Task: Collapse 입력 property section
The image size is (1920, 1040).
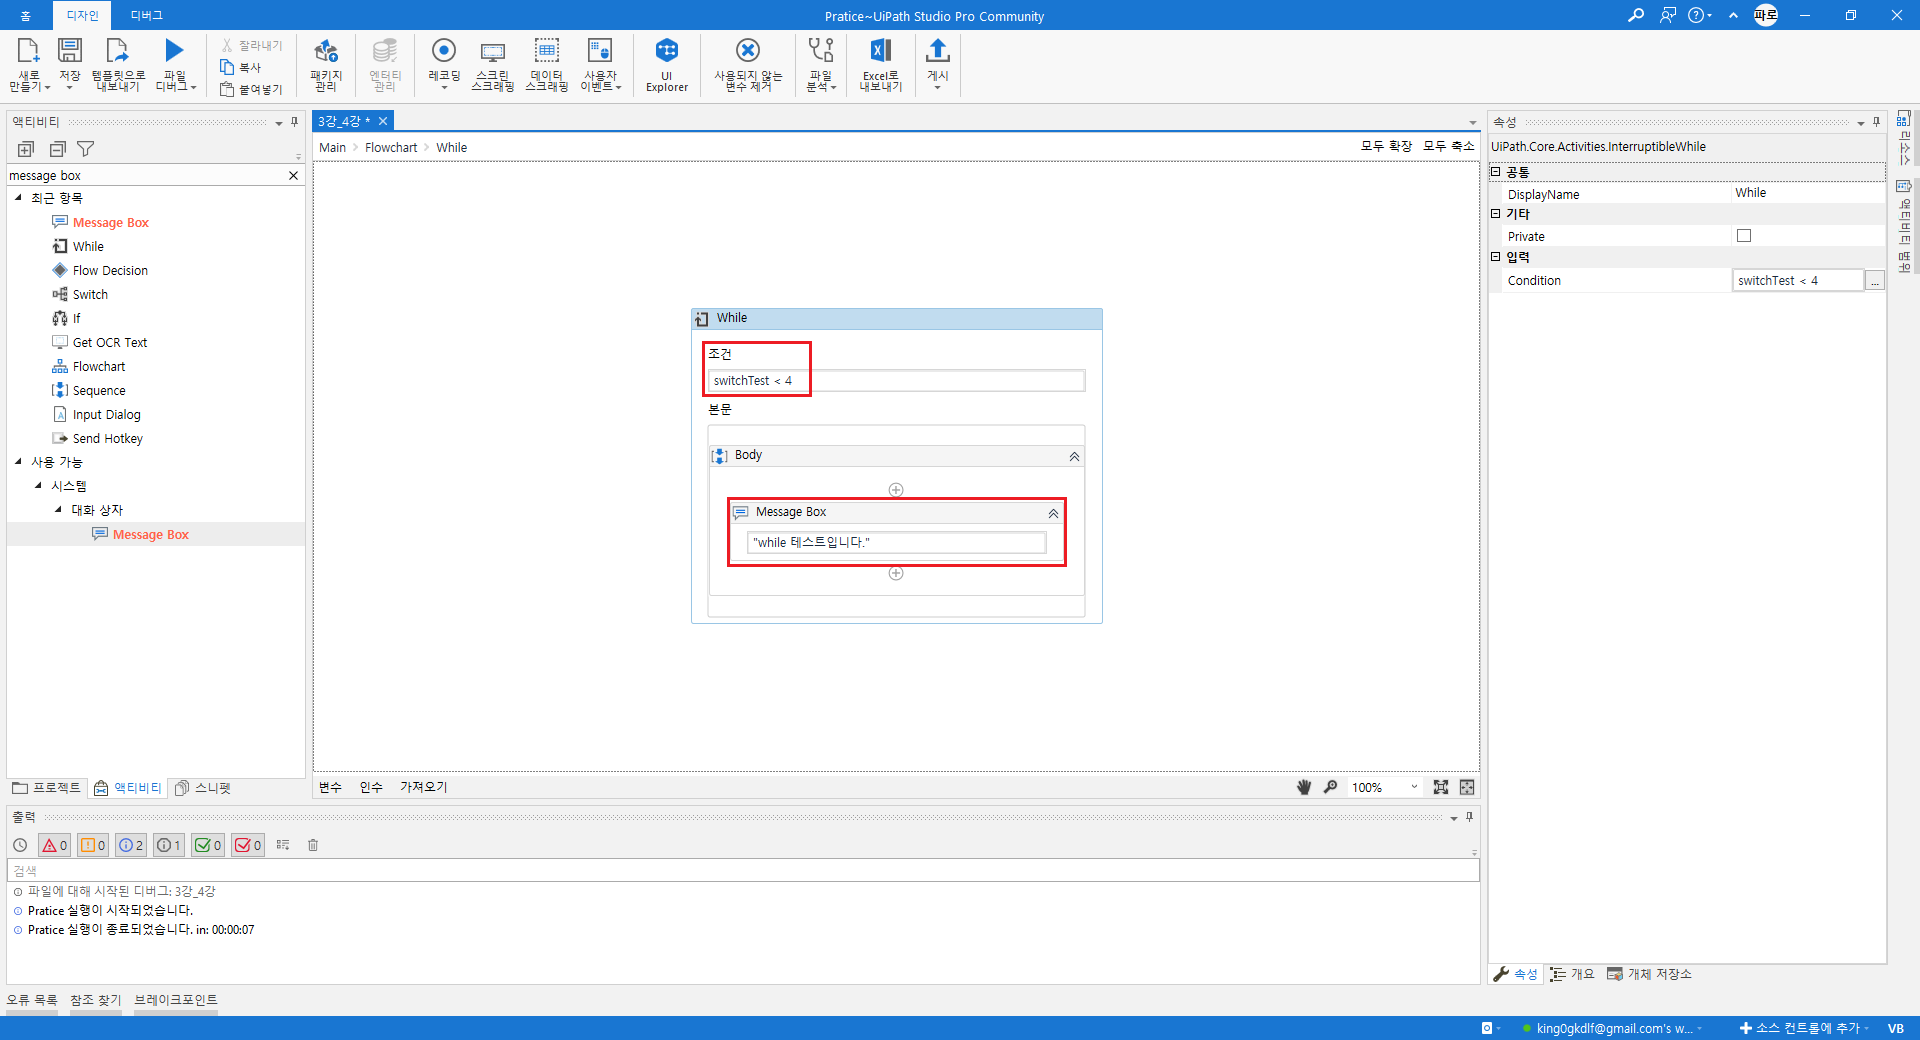Action: (1496, 257)
